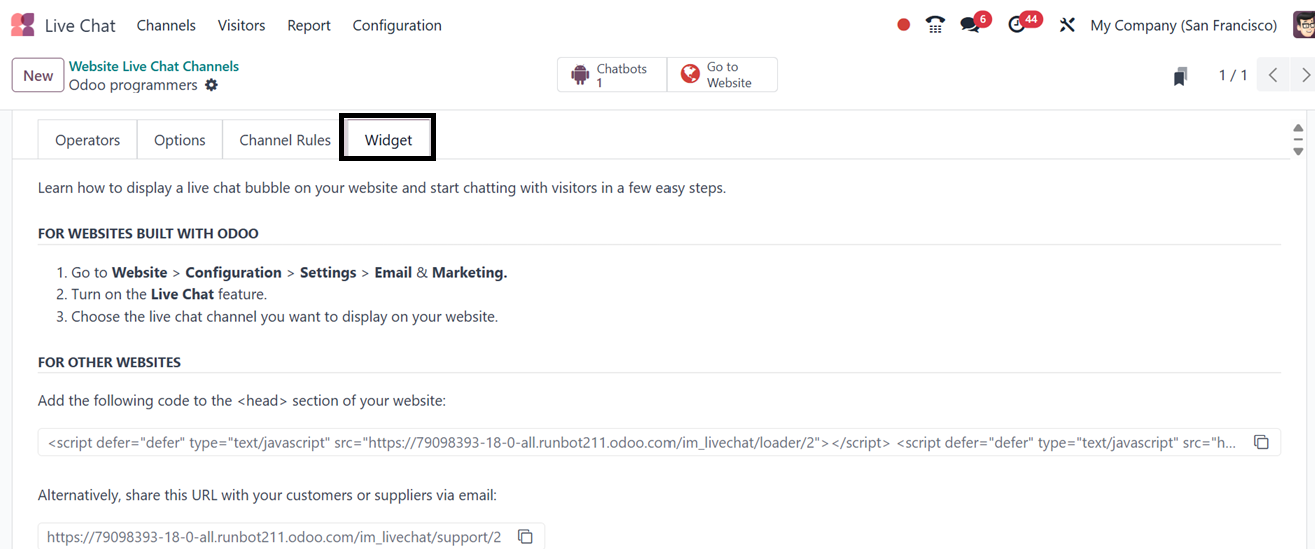
Task: Click the bookmark icon near the pager
Action: 1181,76
